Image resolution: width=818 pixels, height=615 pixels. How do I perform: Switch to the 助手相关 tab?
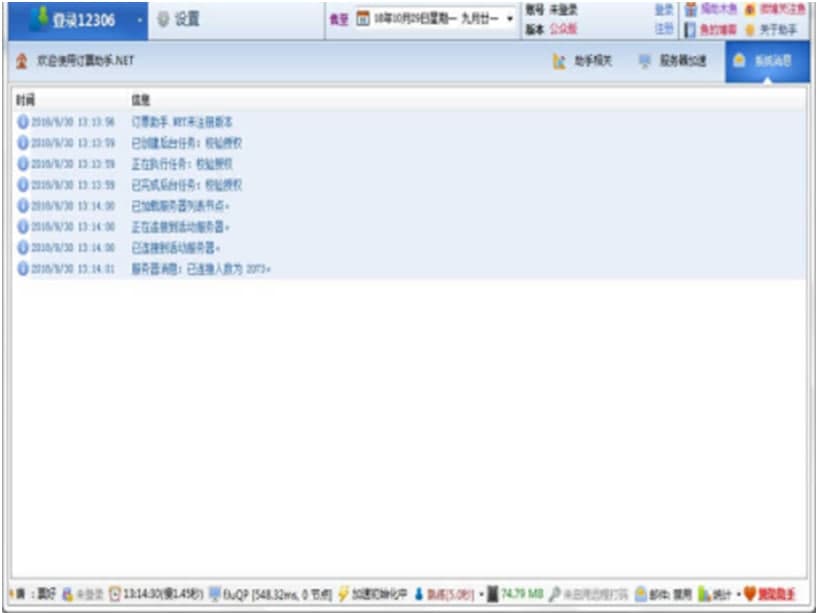(582, 61)
